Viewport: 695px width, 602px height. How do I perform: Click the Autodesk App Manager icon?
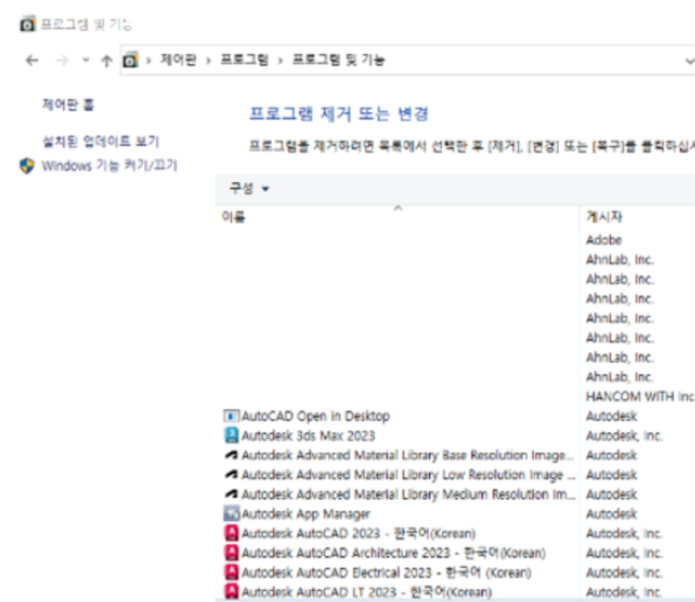(231, 514)
